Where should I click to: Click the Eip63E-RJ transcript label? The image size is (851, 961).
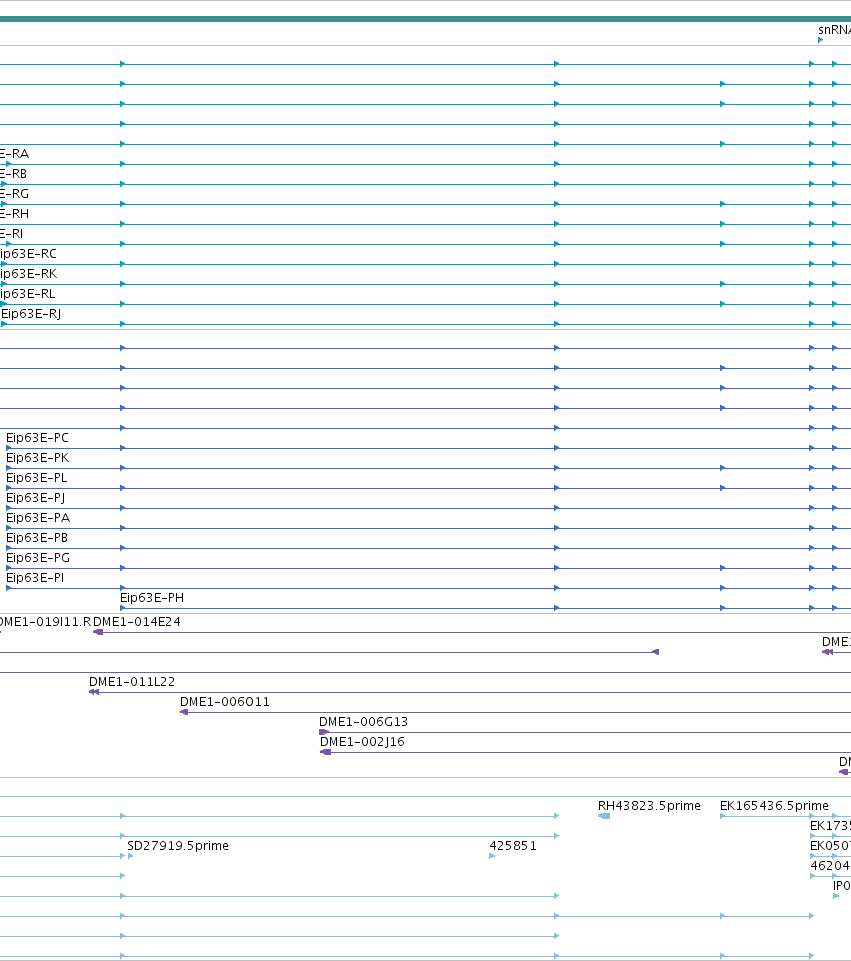[x=31, y=314]
